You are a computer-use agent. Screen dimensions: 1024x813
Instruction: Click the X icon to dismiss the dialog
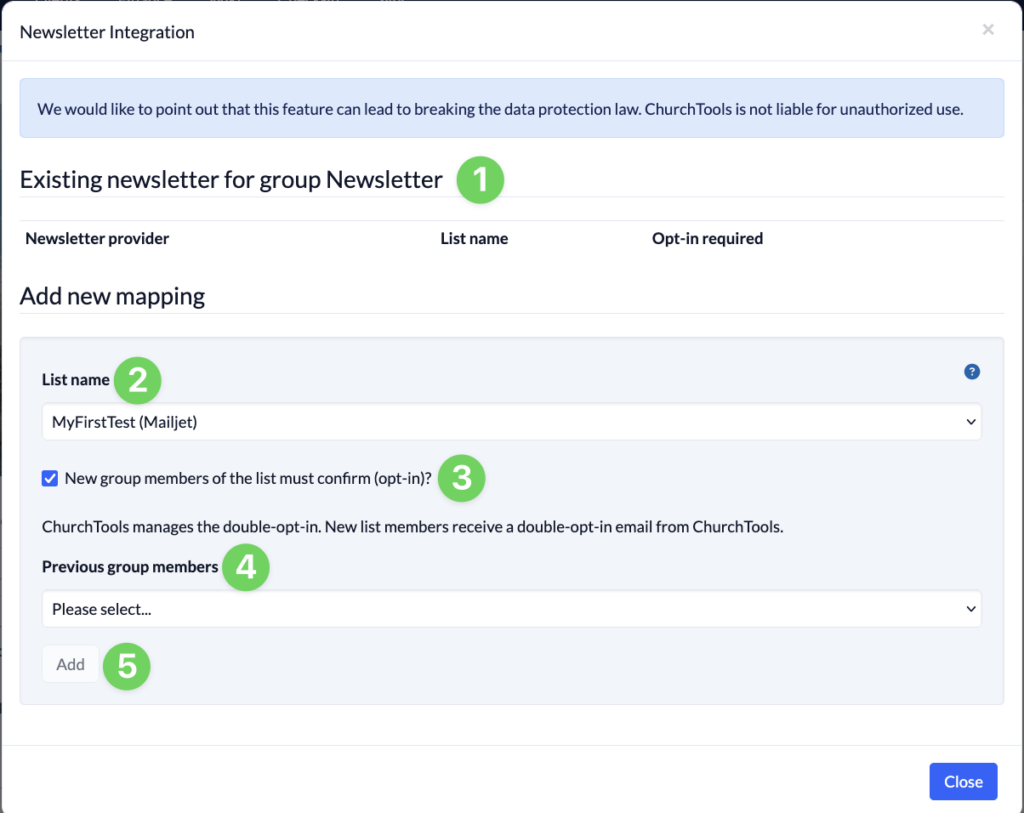point(987,29)
